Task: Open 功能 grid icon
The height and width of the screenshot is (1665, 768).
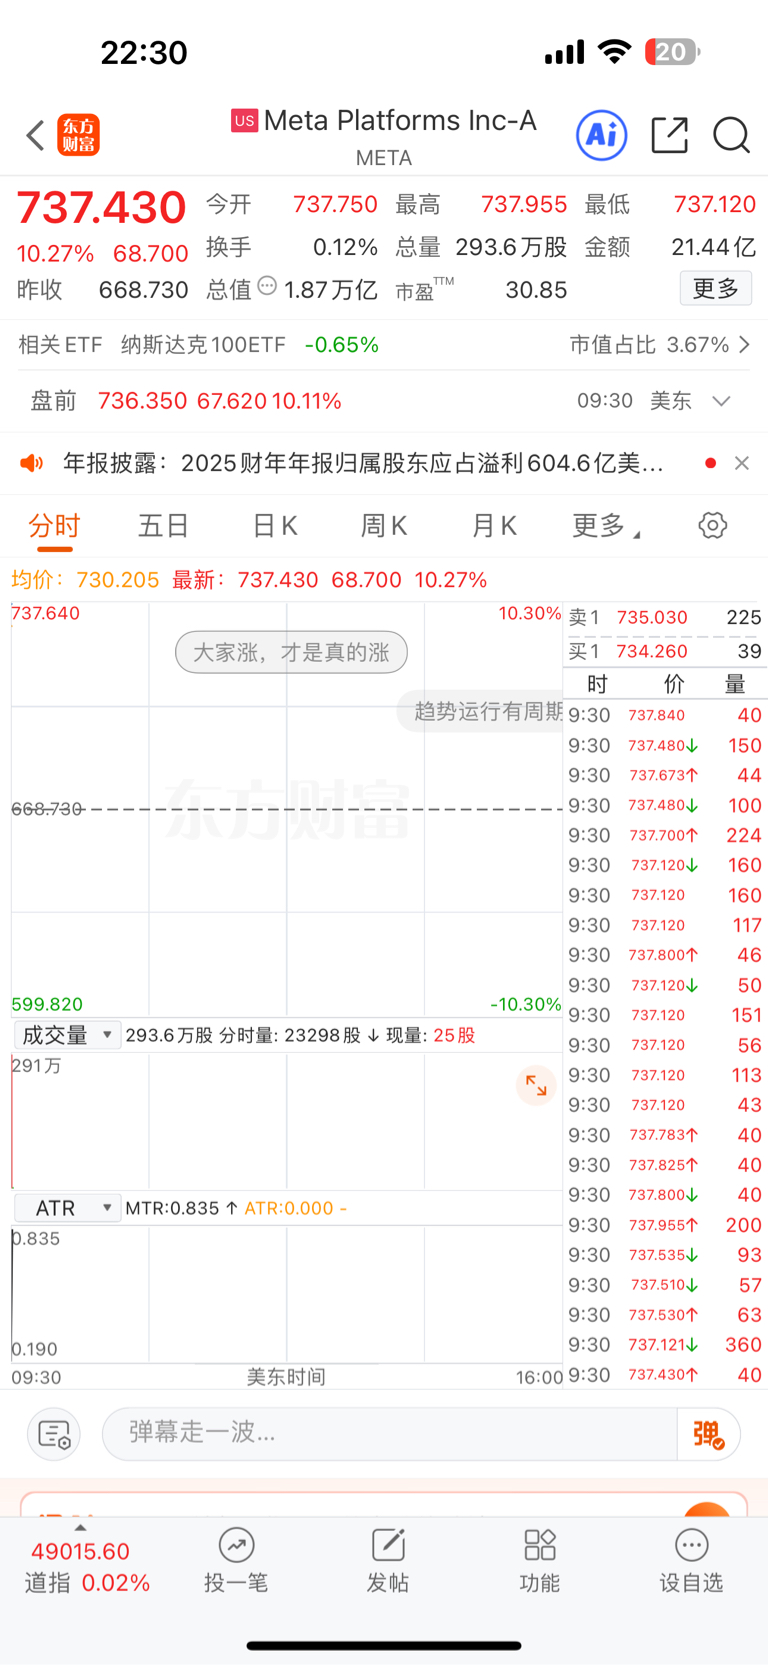Action: click(540, 1560)
